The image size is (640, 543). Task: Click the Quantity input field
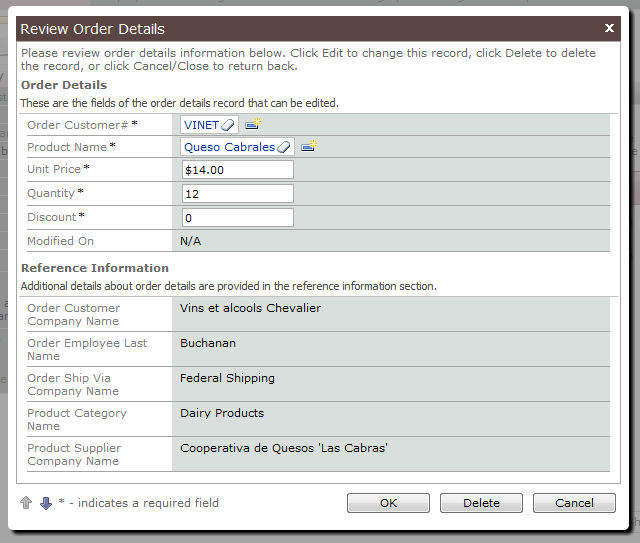(x=238, y=194)
